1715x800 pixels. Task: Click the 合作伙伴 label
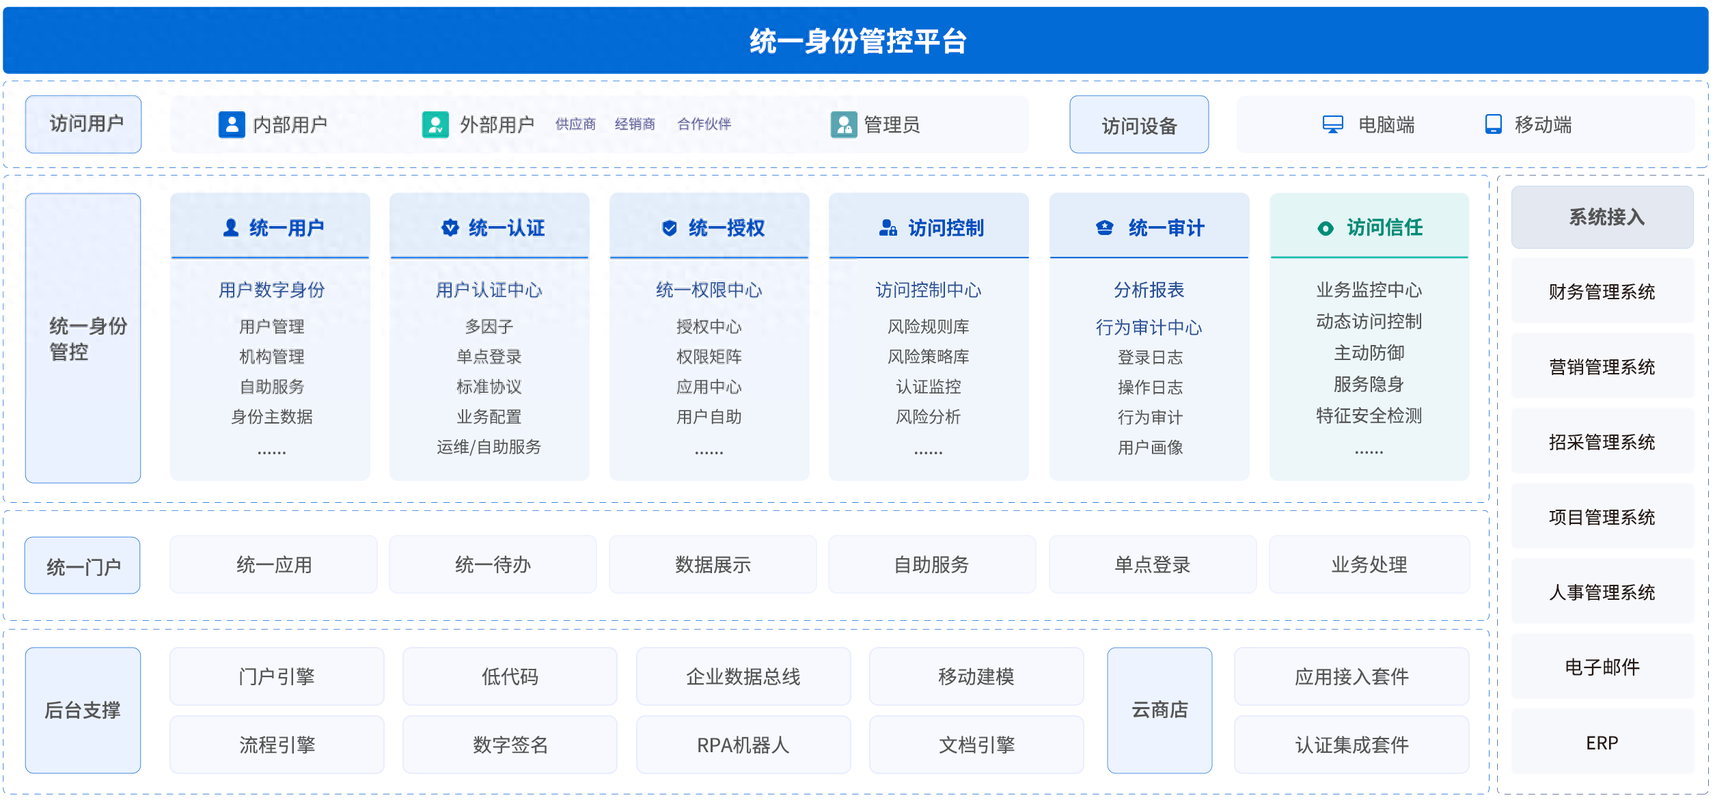[704, 124]
